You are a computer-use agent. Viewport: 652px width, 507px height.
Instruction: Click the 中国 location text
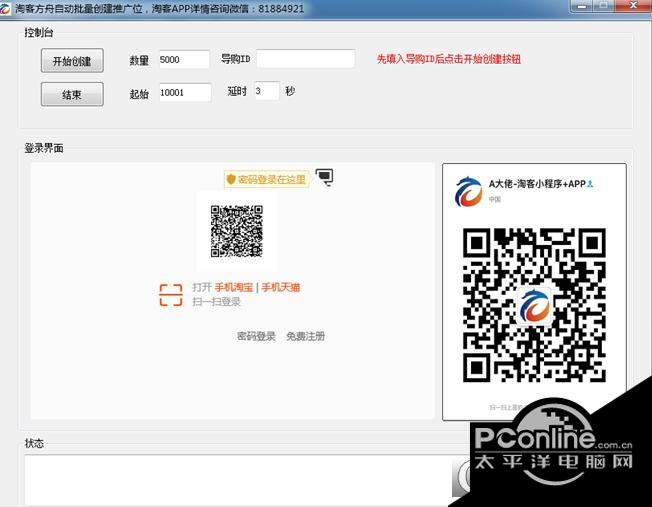(494, 199)
